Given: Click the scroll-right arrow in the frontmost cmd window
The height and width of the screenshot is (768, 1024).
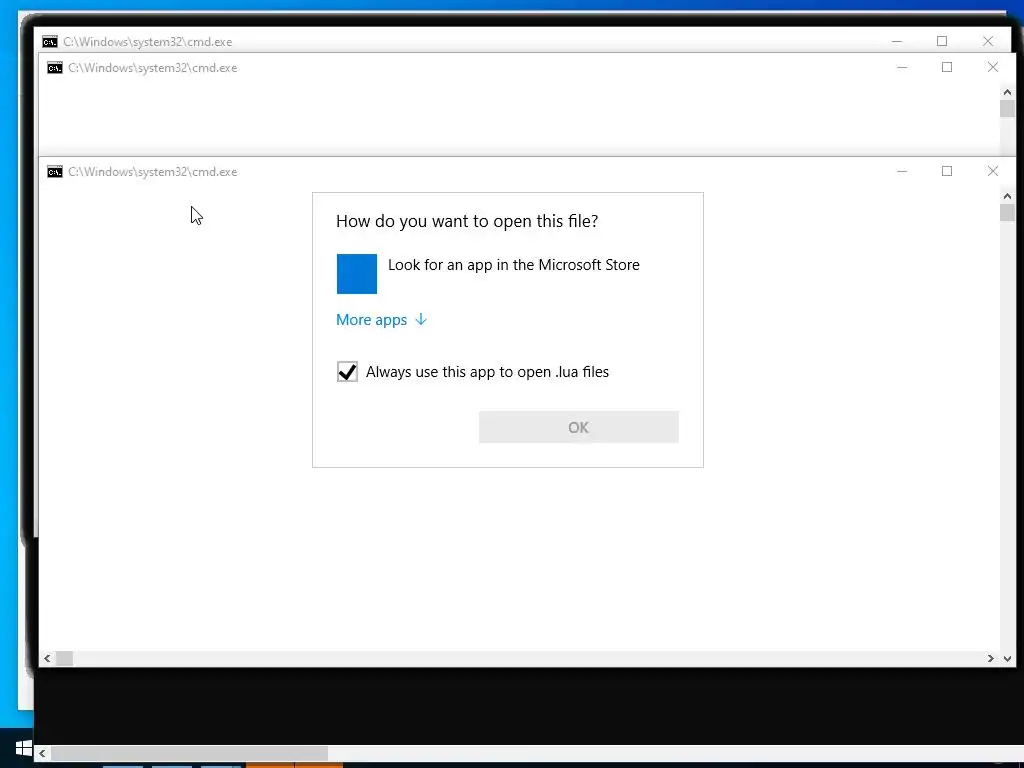Looking at the screenshot, I should 991,658.
